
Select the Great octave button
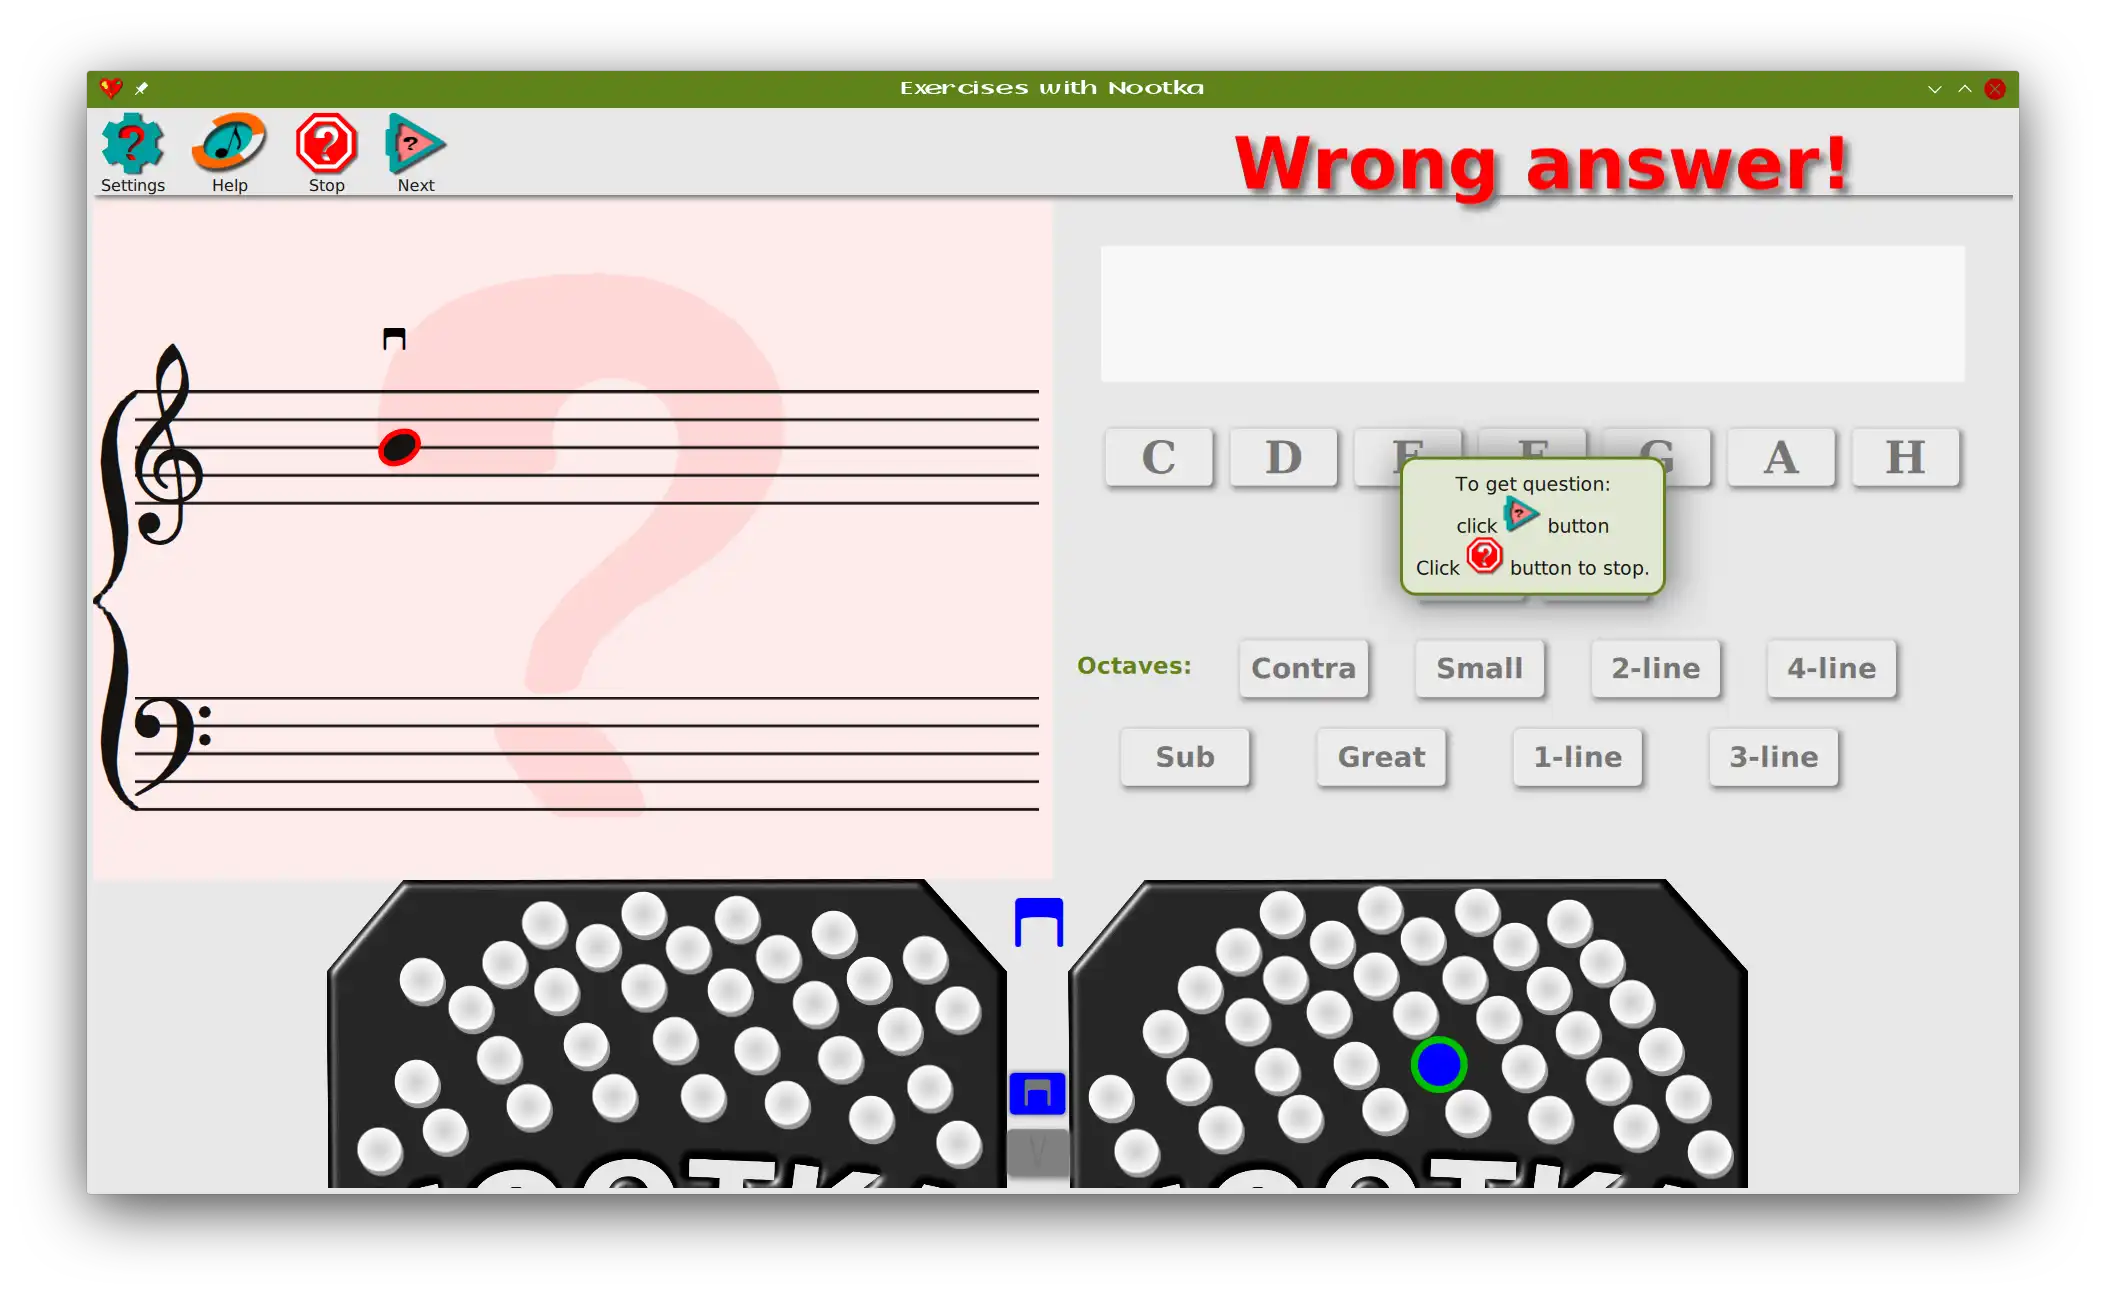pos(1381,757)
